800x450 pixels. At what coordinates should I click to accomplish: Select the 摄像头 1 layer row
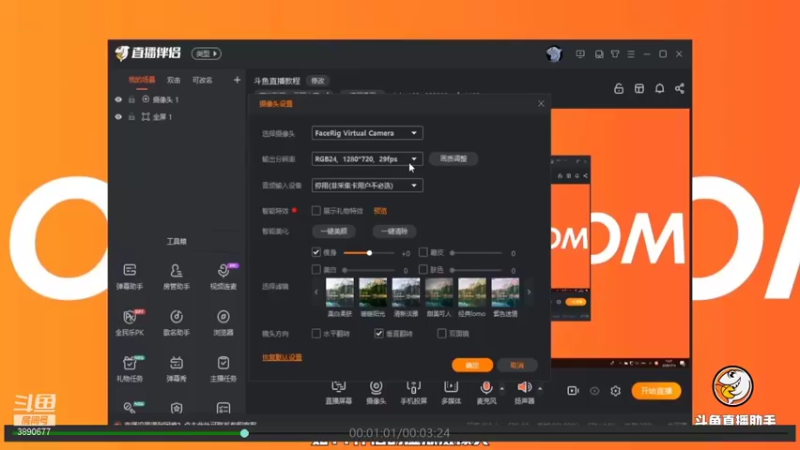176,99
